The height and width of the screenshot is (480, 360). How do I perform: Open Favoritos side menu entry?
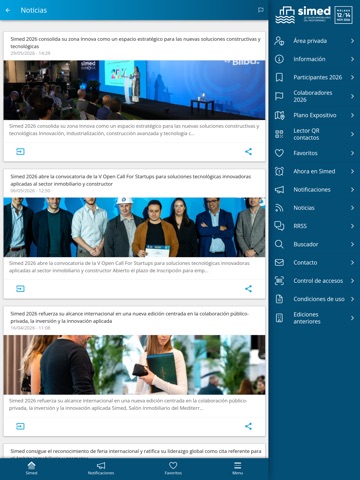314,153
